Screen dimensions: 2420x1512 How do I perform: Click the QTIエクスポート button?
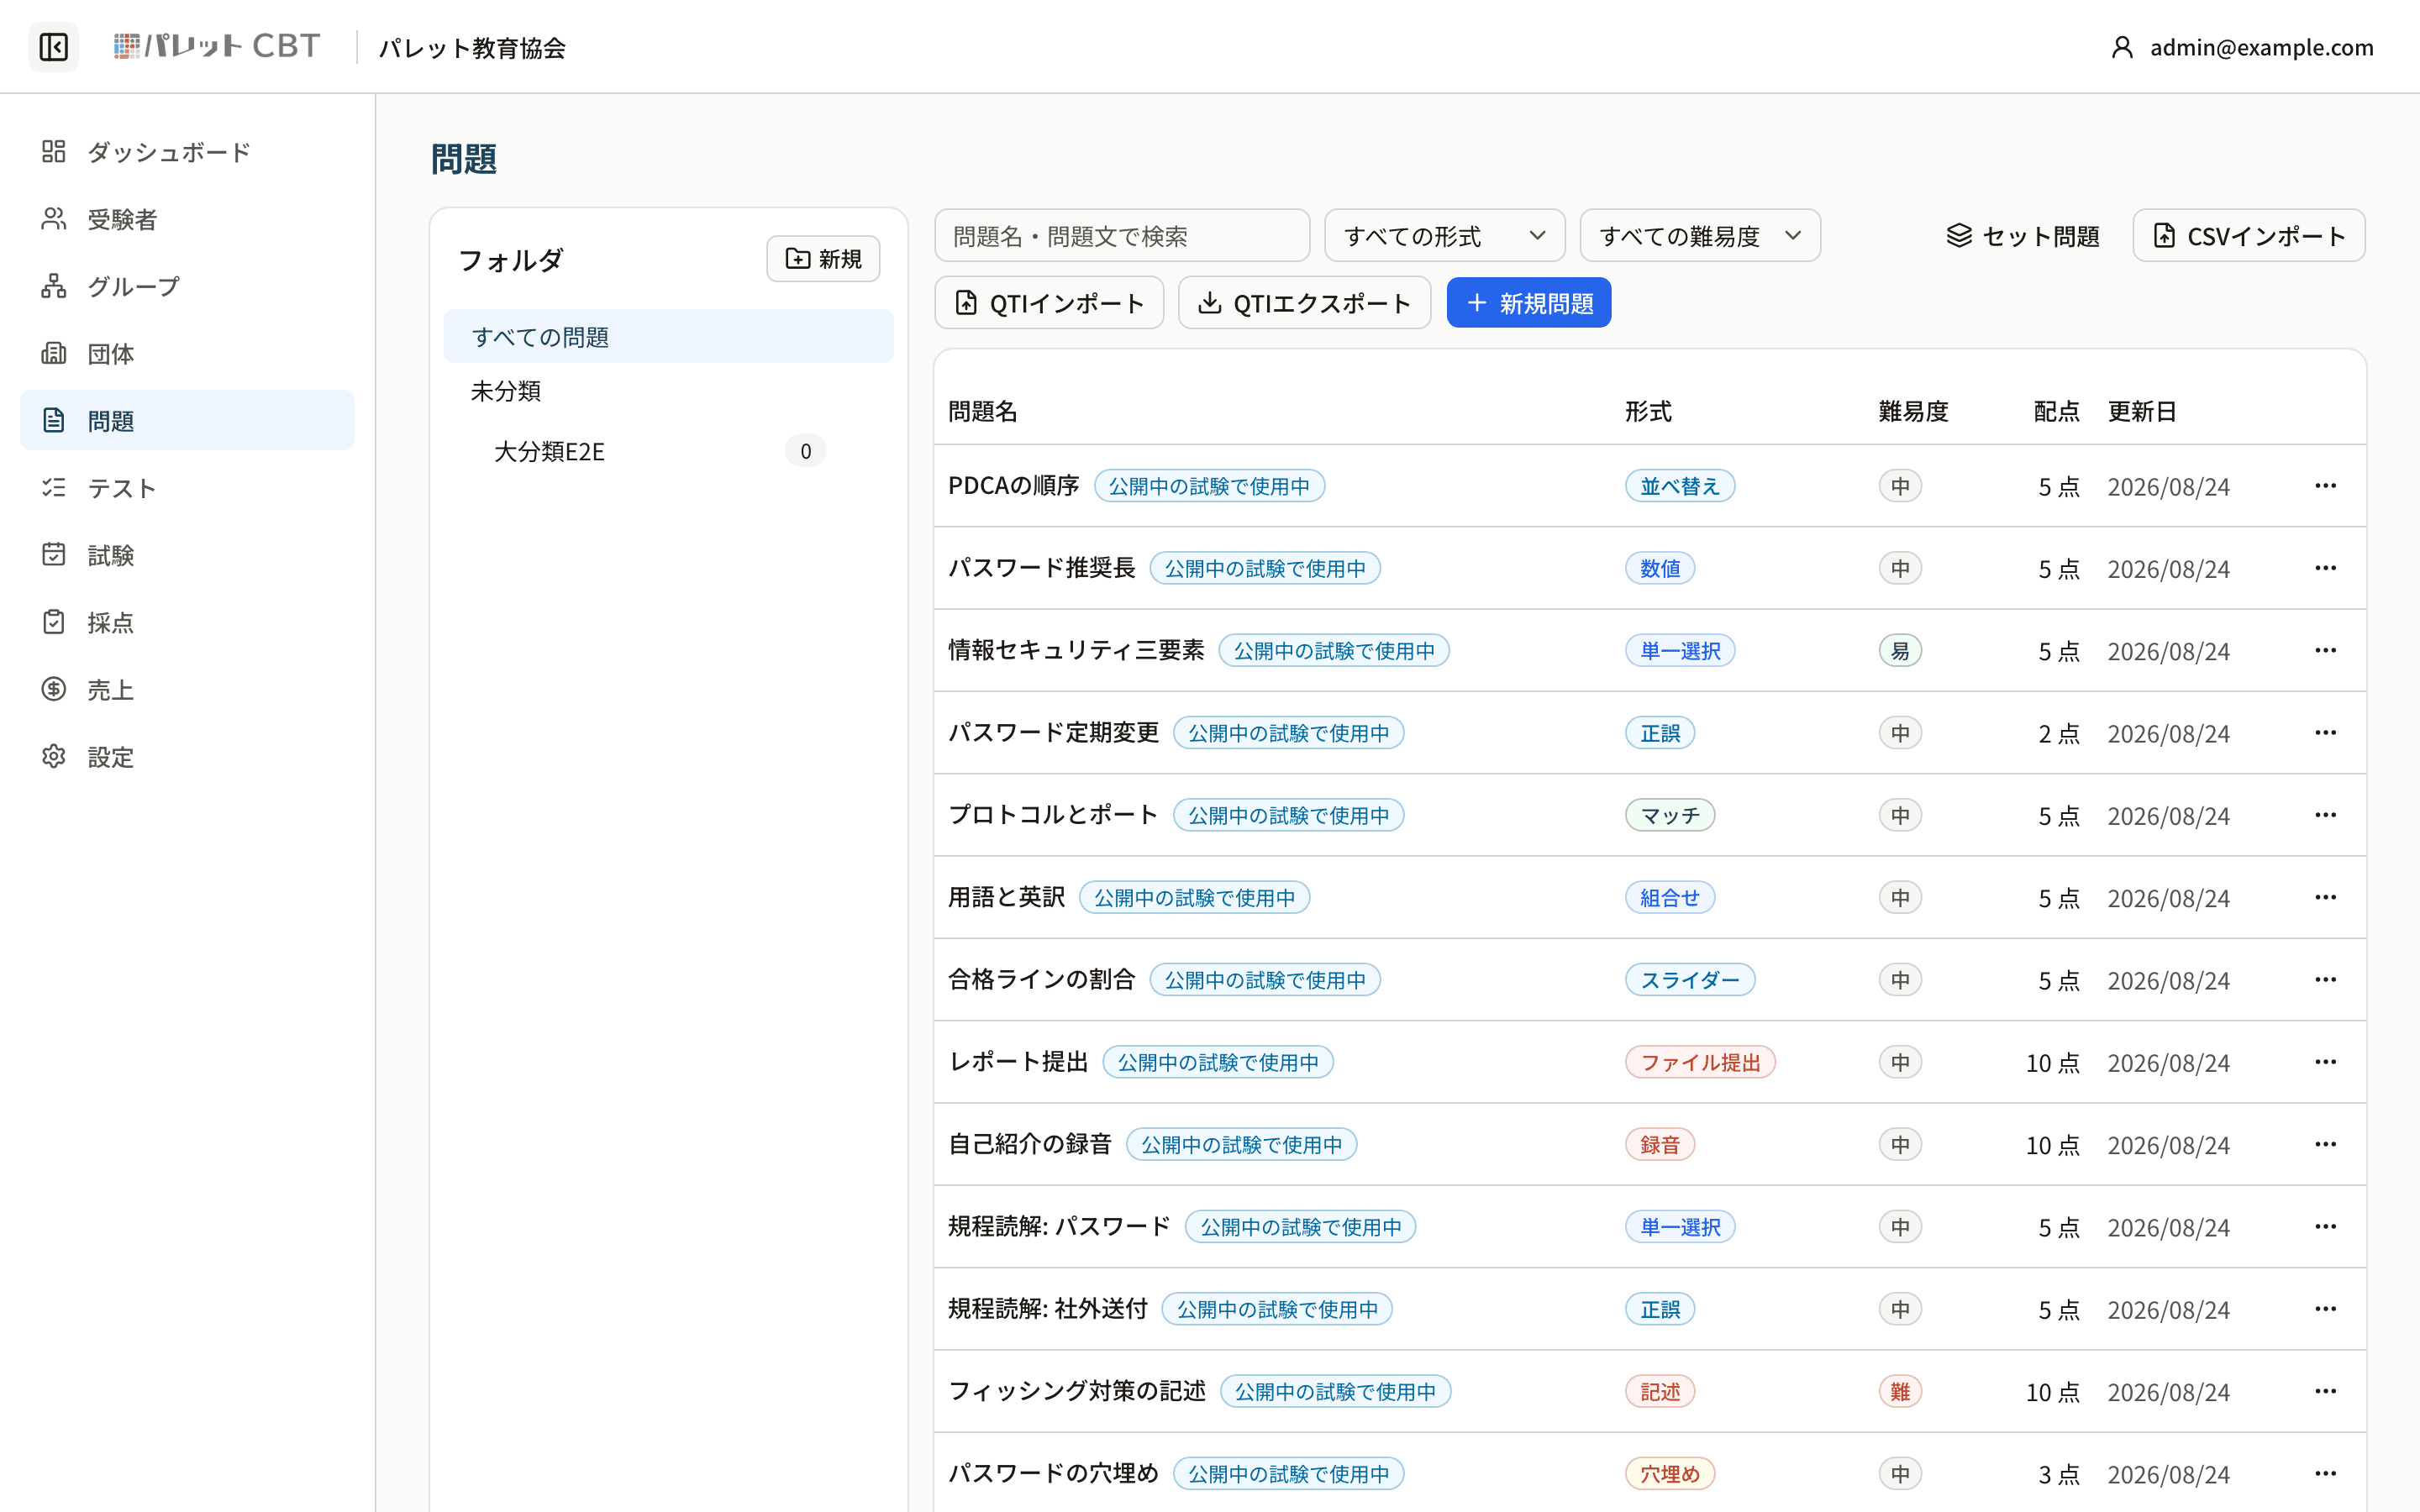[x=1304, y=303]
